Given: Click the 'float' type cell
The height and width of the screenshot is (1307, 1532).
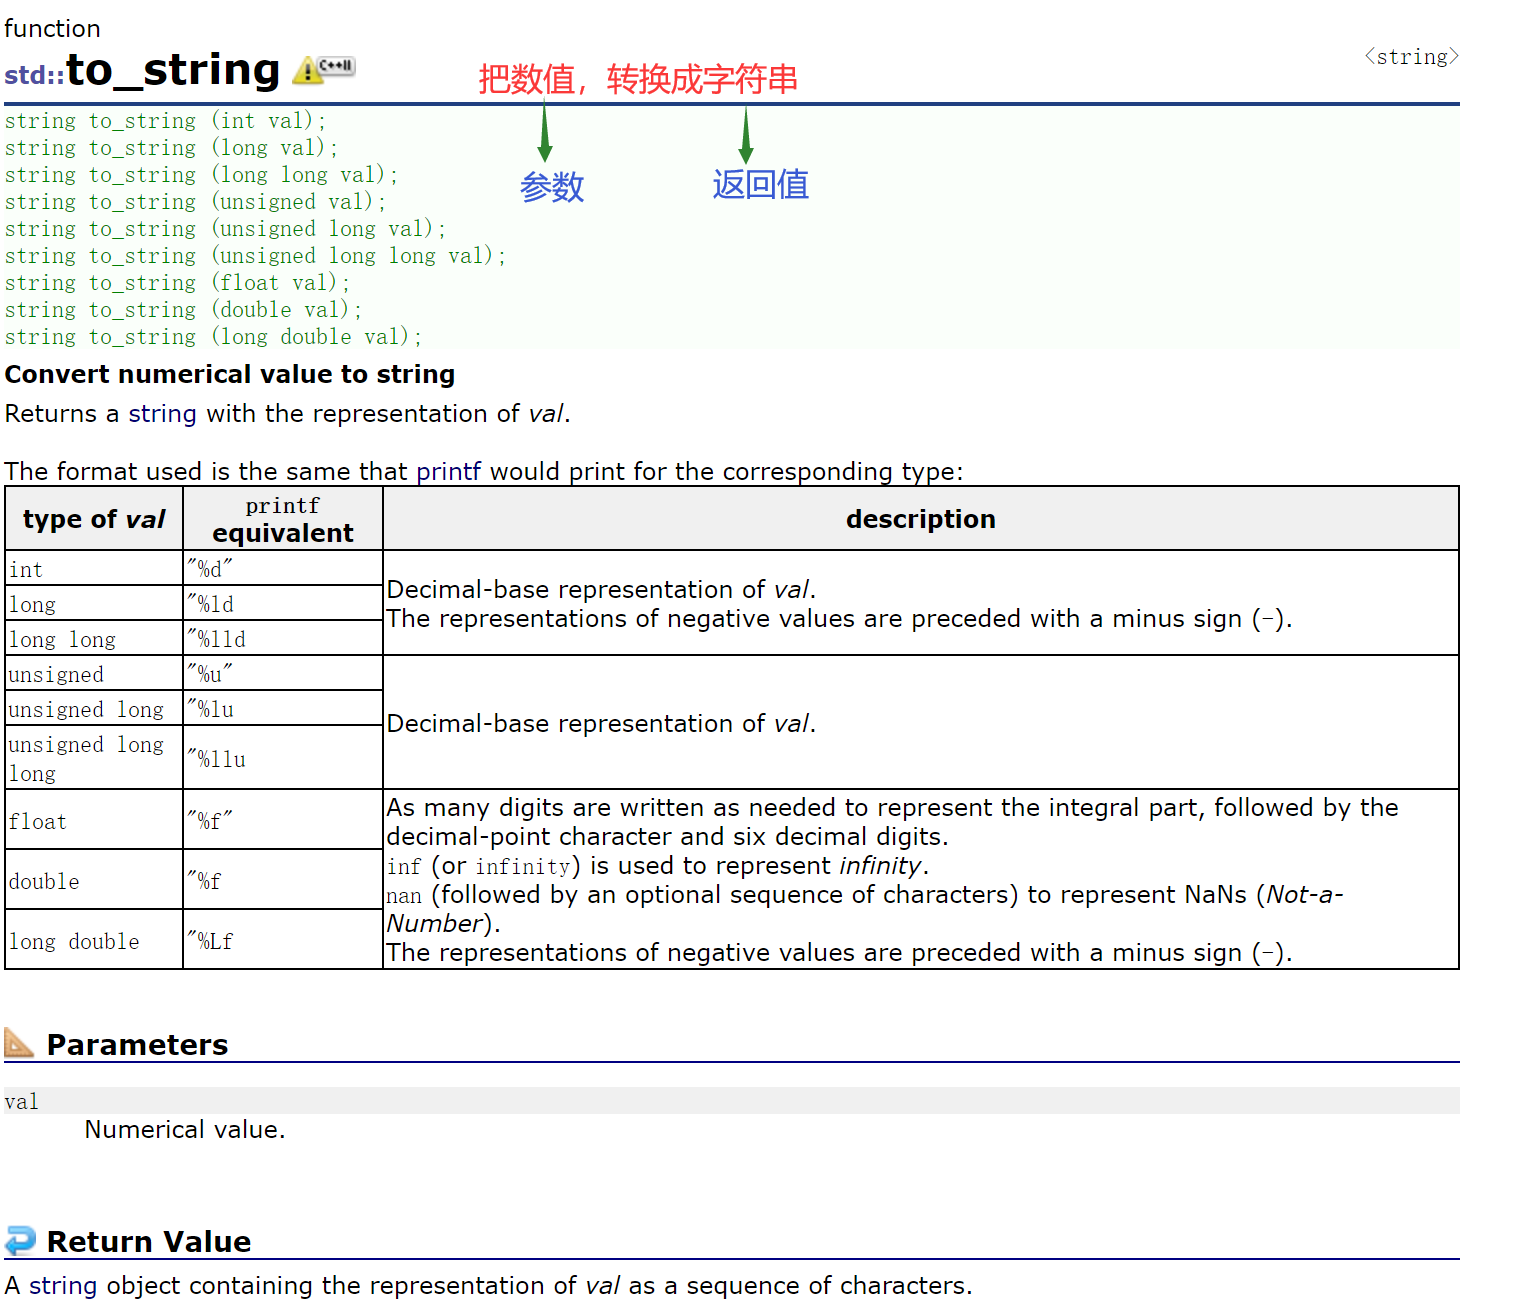Looking at the screenshot, I should click(x=94, y=820).
